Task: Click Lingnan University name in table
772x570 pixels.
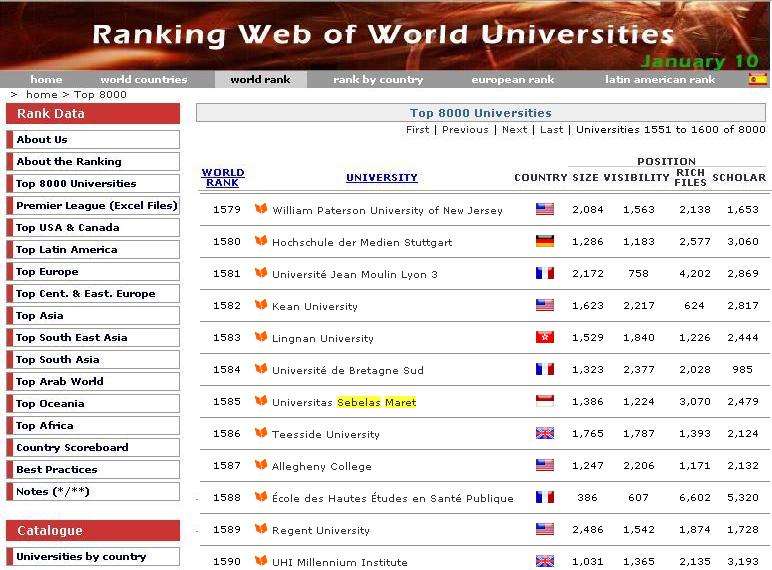Action: (x=323, y=338)
